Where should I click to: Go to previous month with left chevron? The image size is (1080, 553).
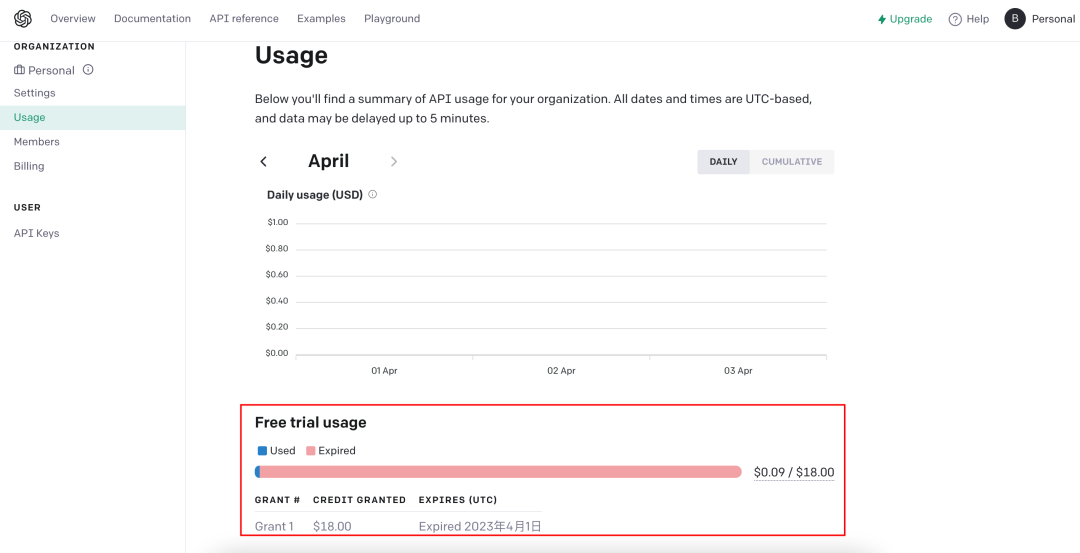tap(264, 162)
